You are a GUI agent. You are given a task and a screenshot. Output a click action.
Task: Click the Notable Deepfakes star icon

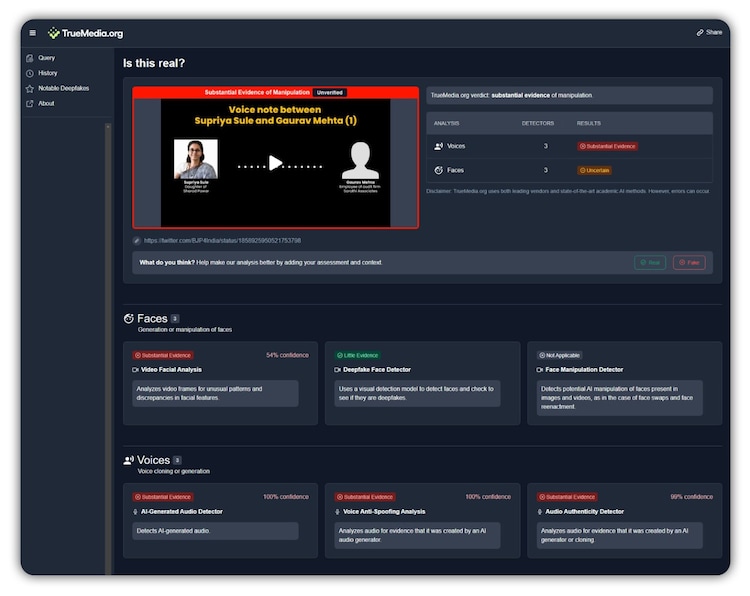pos(29,88)
